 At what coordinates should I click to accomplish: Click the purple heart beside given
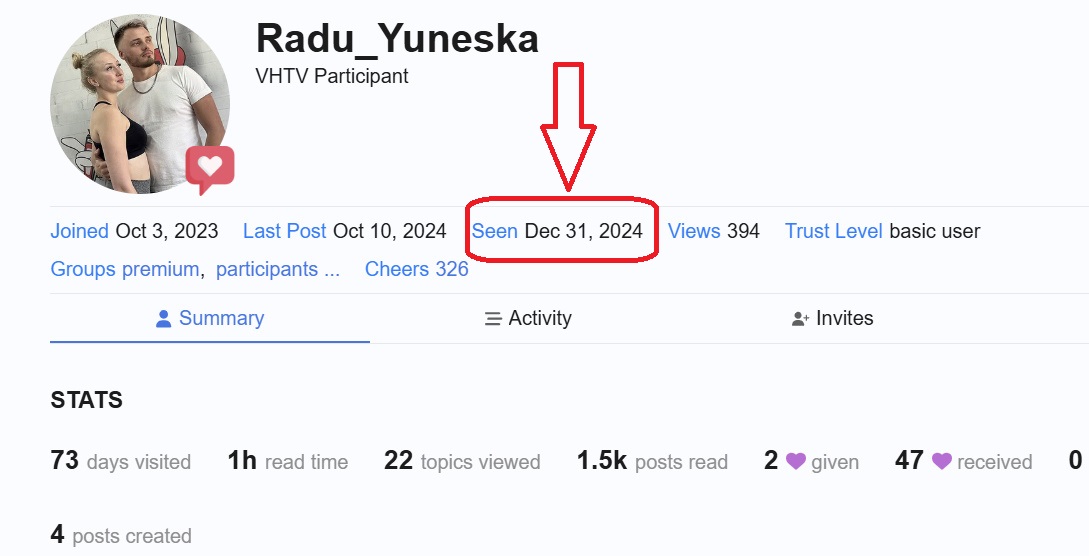tap(795, 461)
